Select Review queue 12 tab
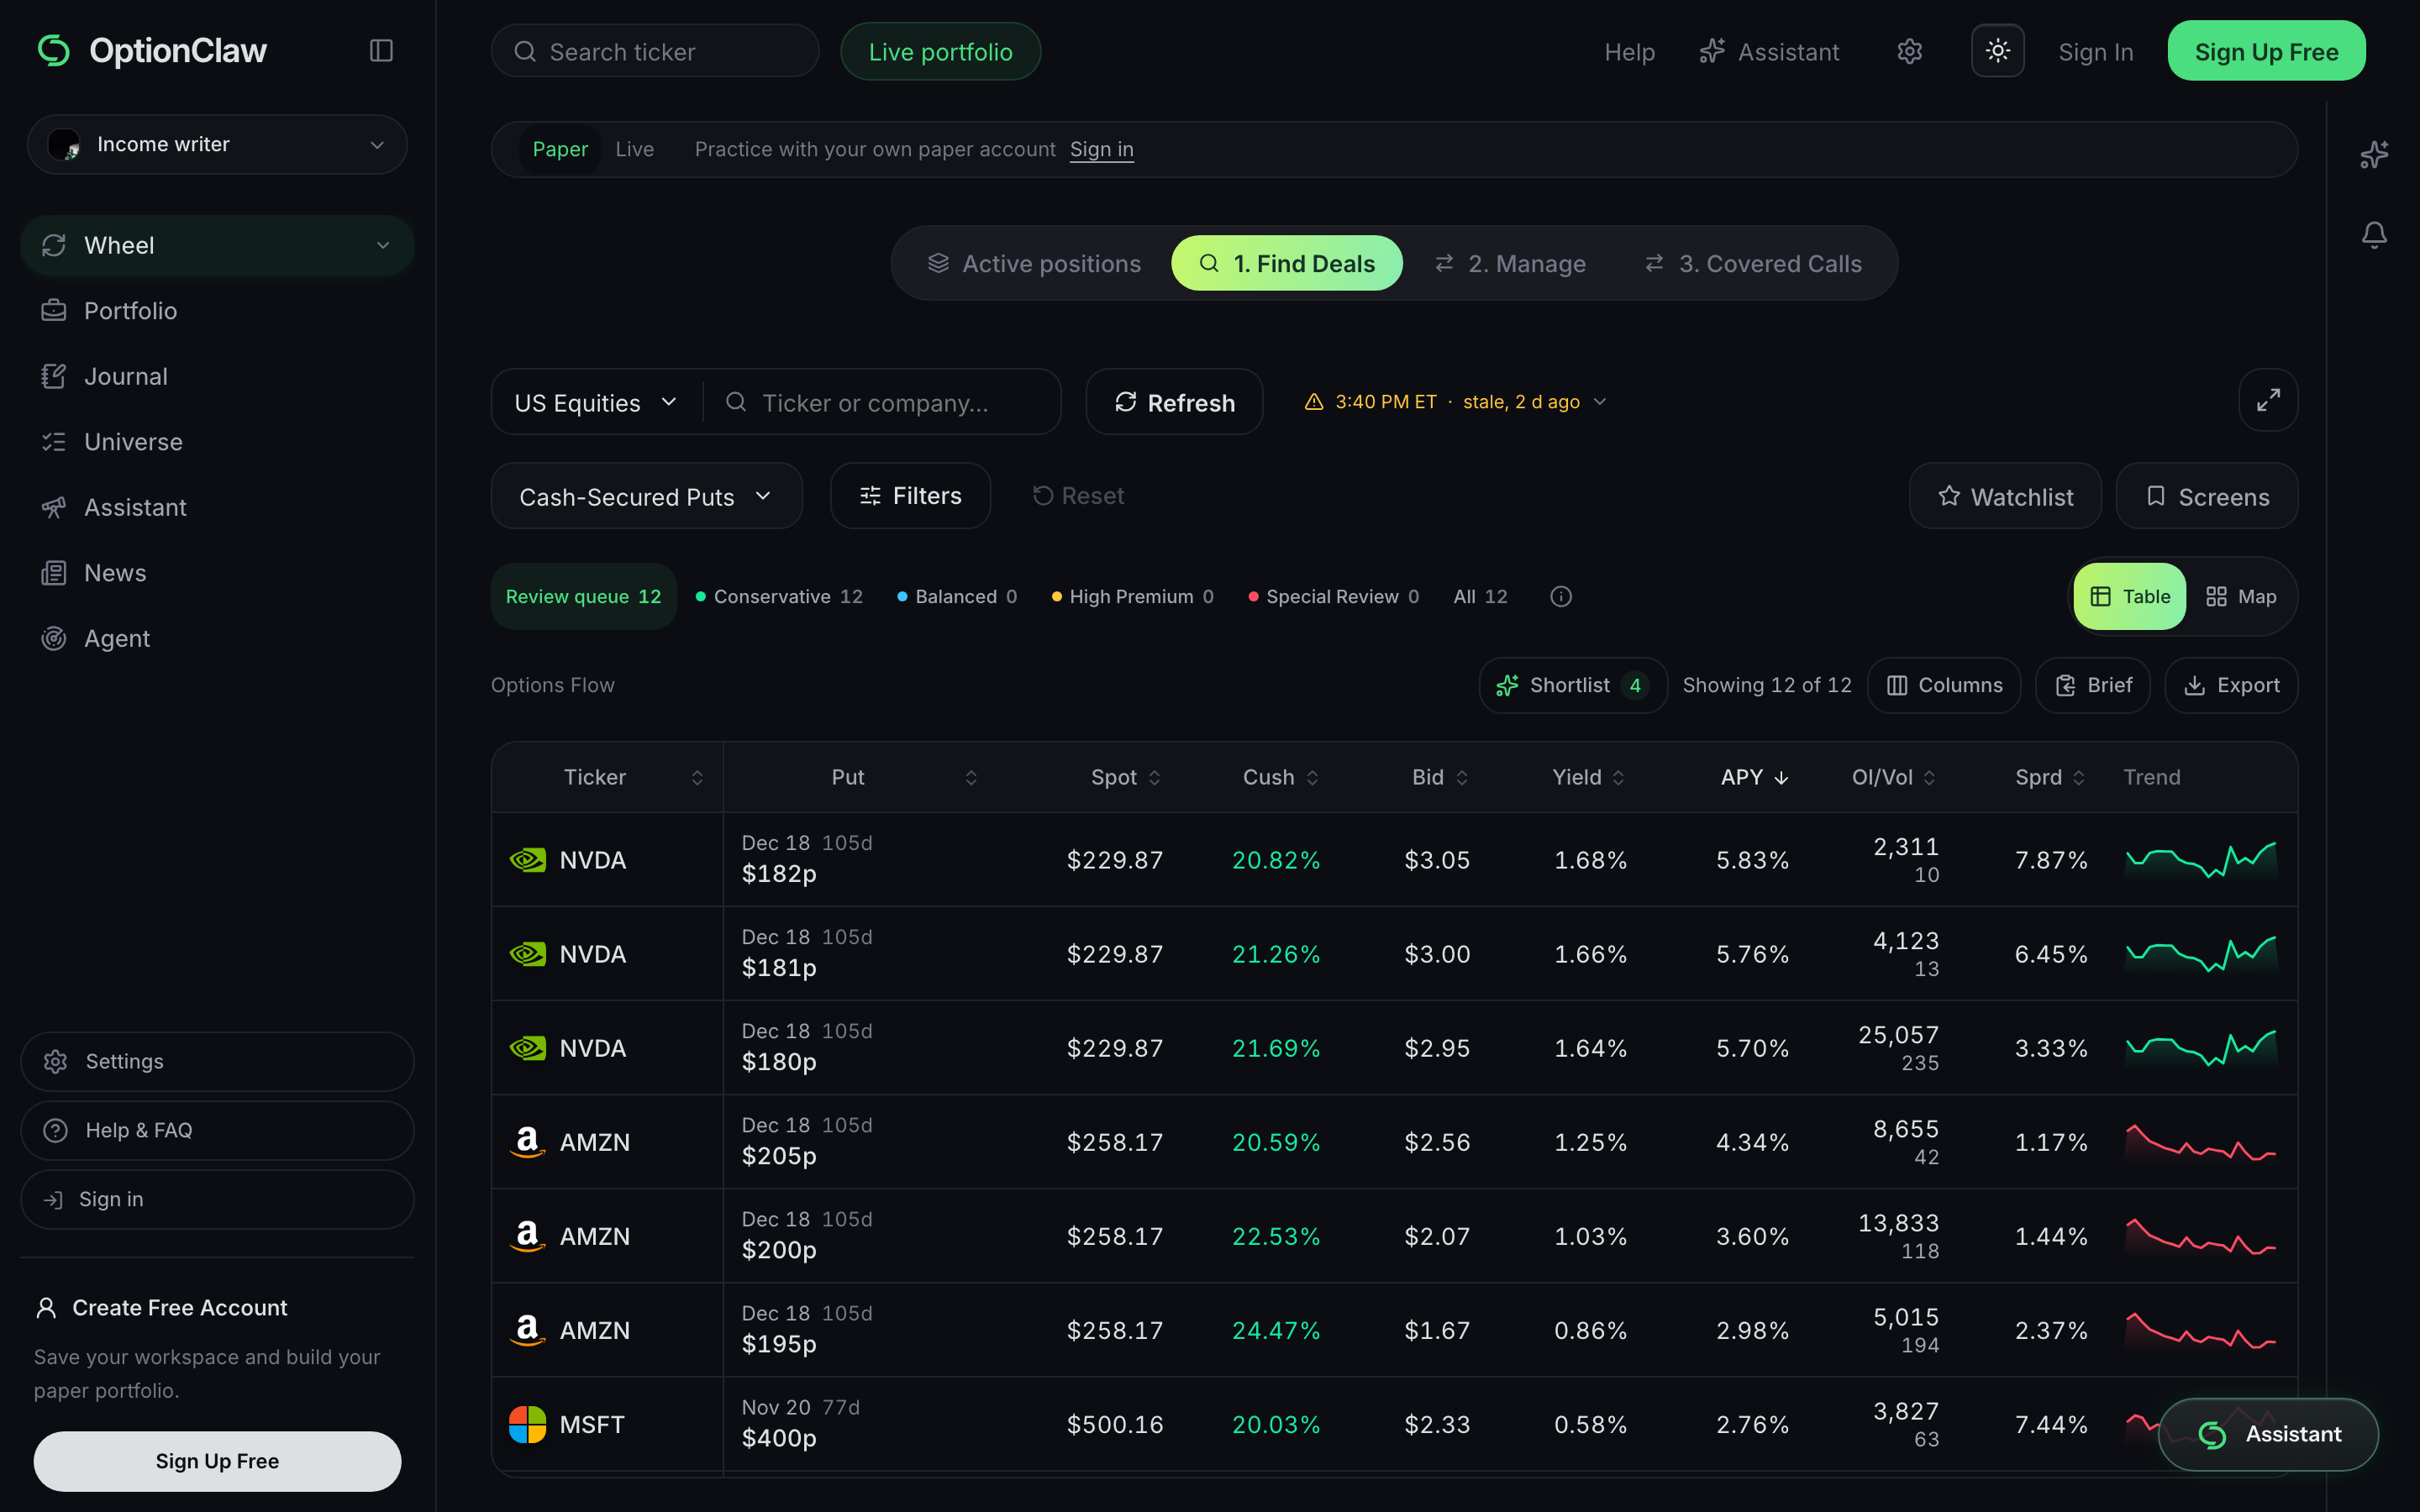The height and width of the screenshot is (1512, 2420). (583, 596)
